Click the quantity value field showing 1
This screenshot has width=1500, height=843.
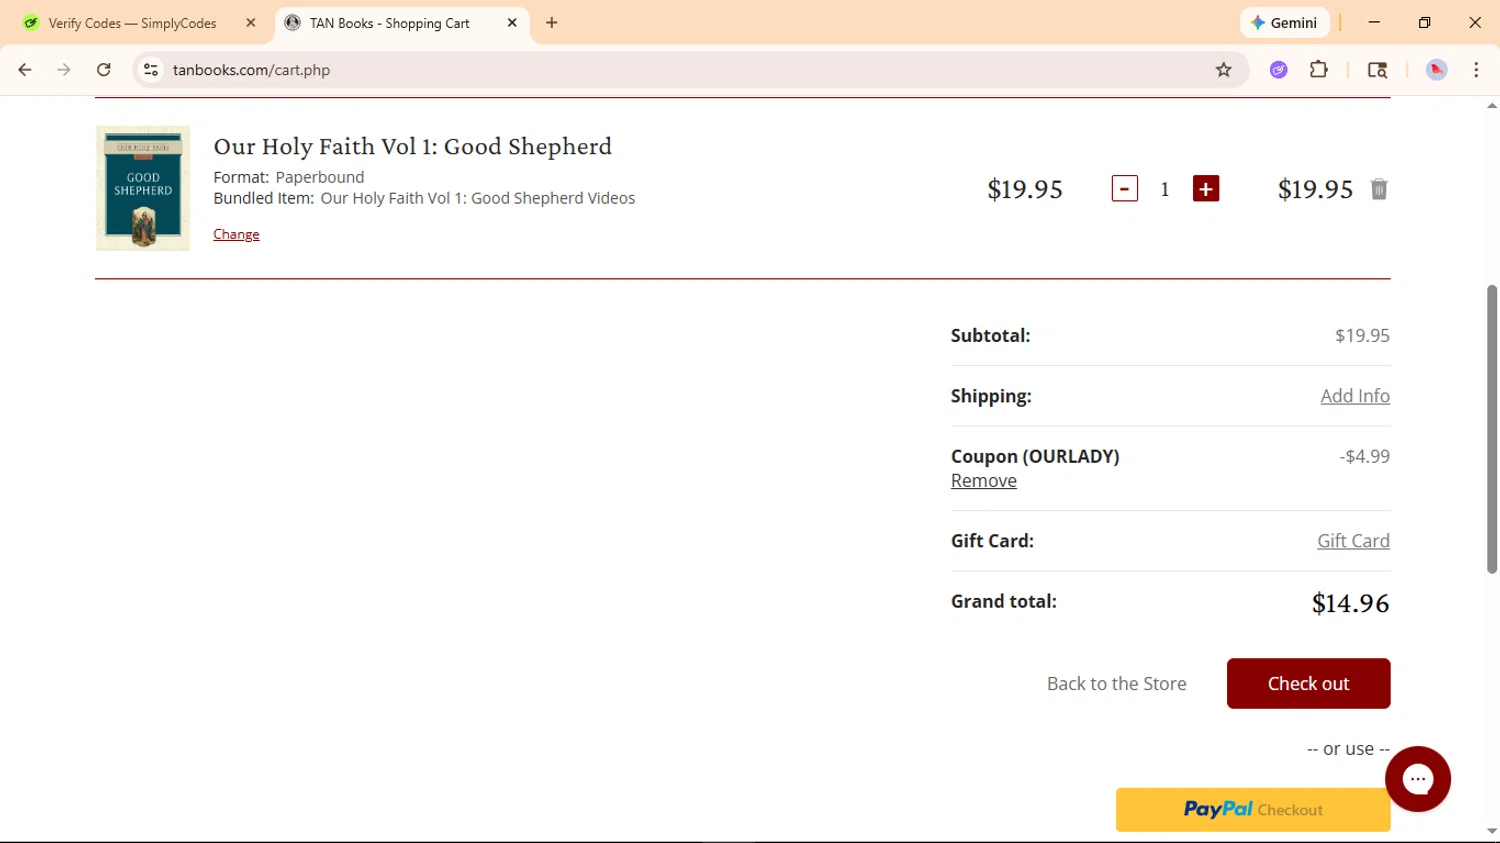click(1165, 189)
